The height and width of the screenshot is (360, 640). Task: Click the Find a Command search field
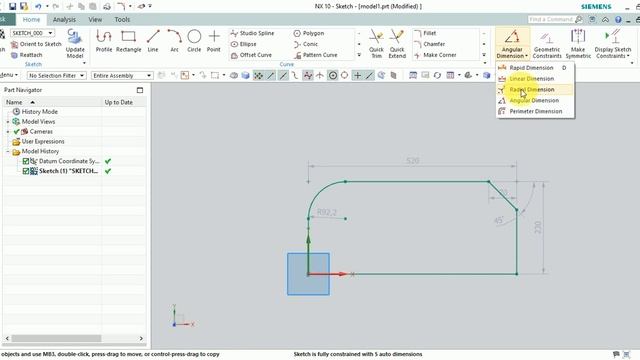pyautogui.click(x=551, y=20)
